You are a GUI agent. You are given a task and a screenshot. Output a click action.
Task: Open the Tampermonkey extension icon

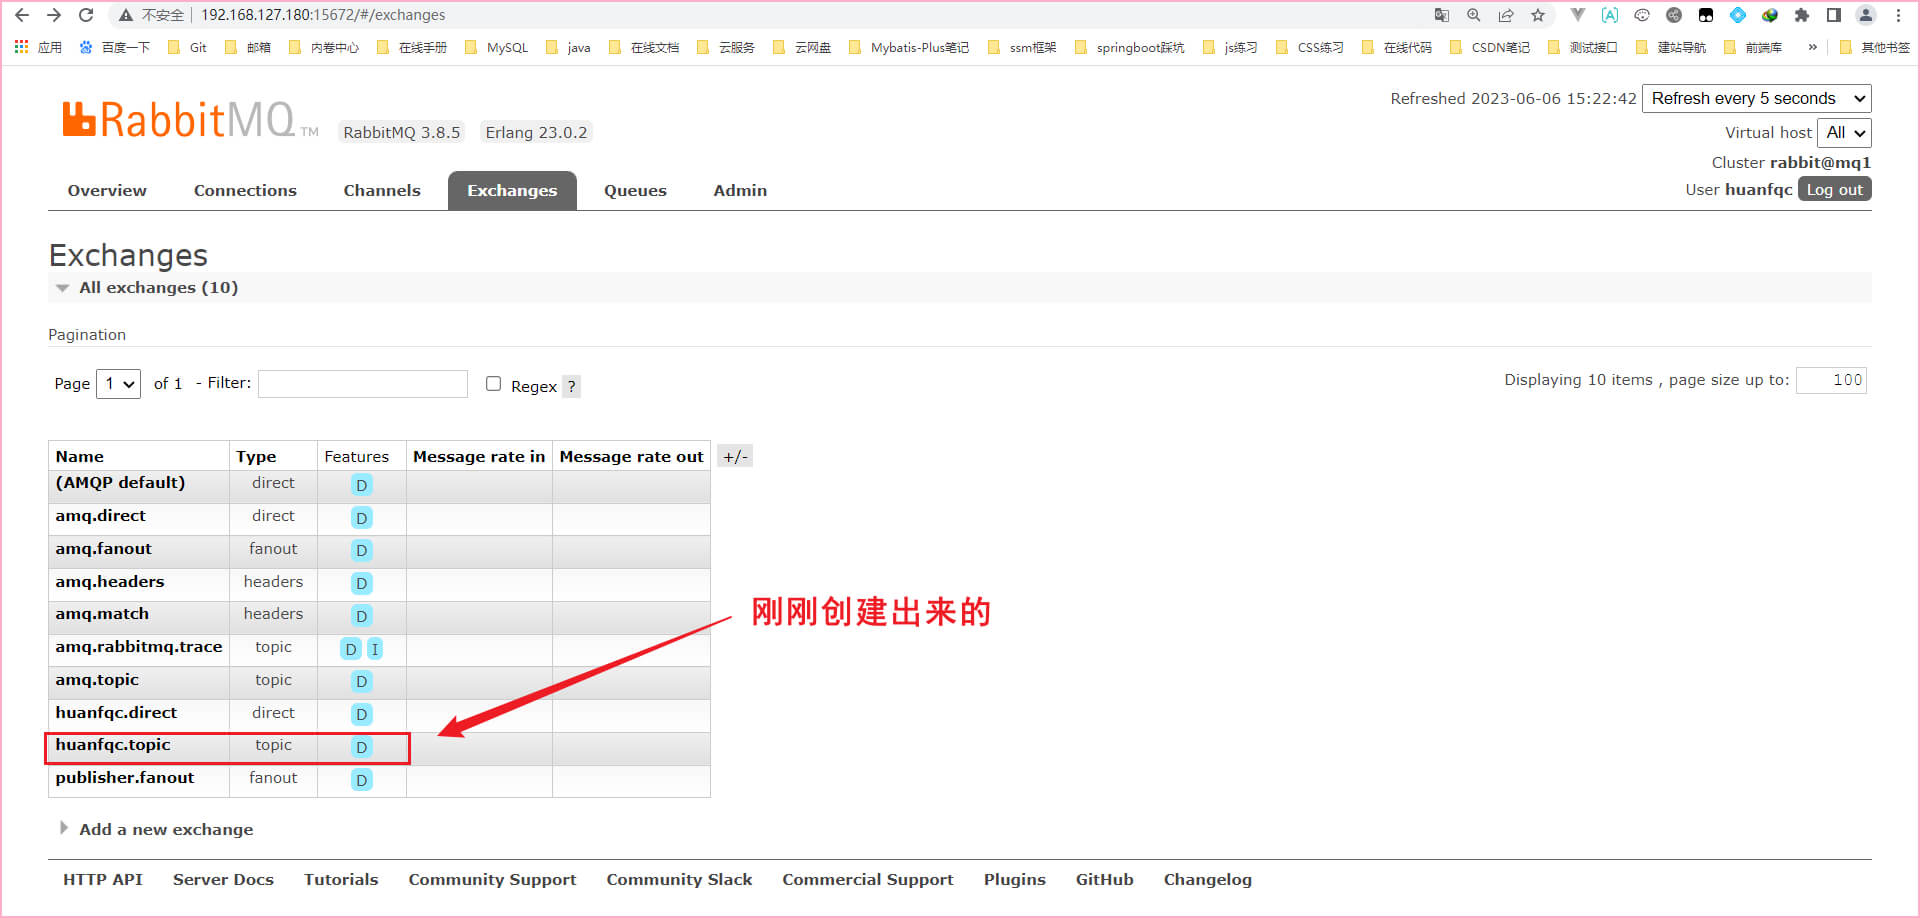[1706, 15]
